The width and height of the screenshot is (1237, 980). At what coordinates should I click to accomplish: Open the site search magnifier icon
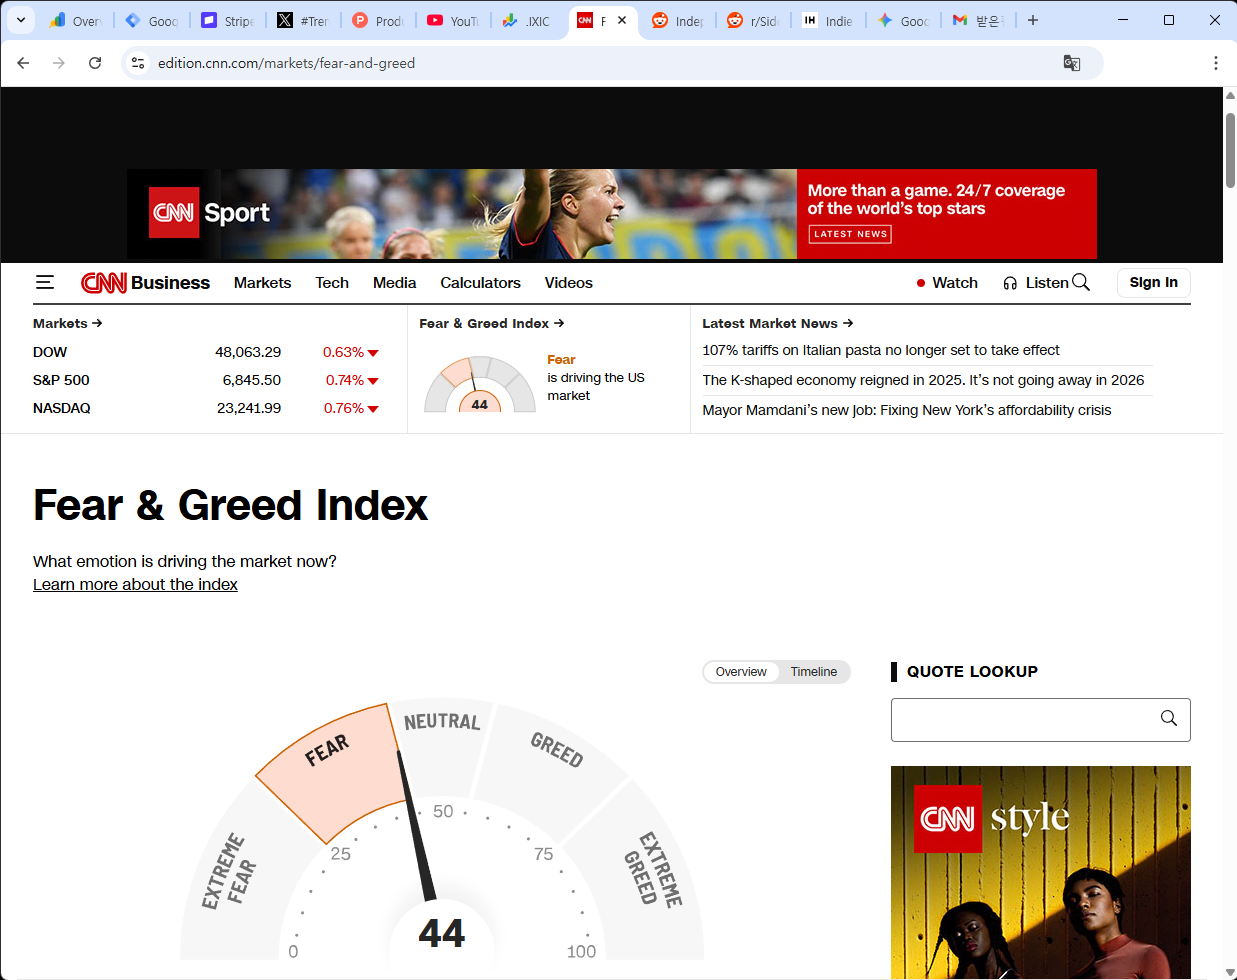click(x=1081, y=283)
